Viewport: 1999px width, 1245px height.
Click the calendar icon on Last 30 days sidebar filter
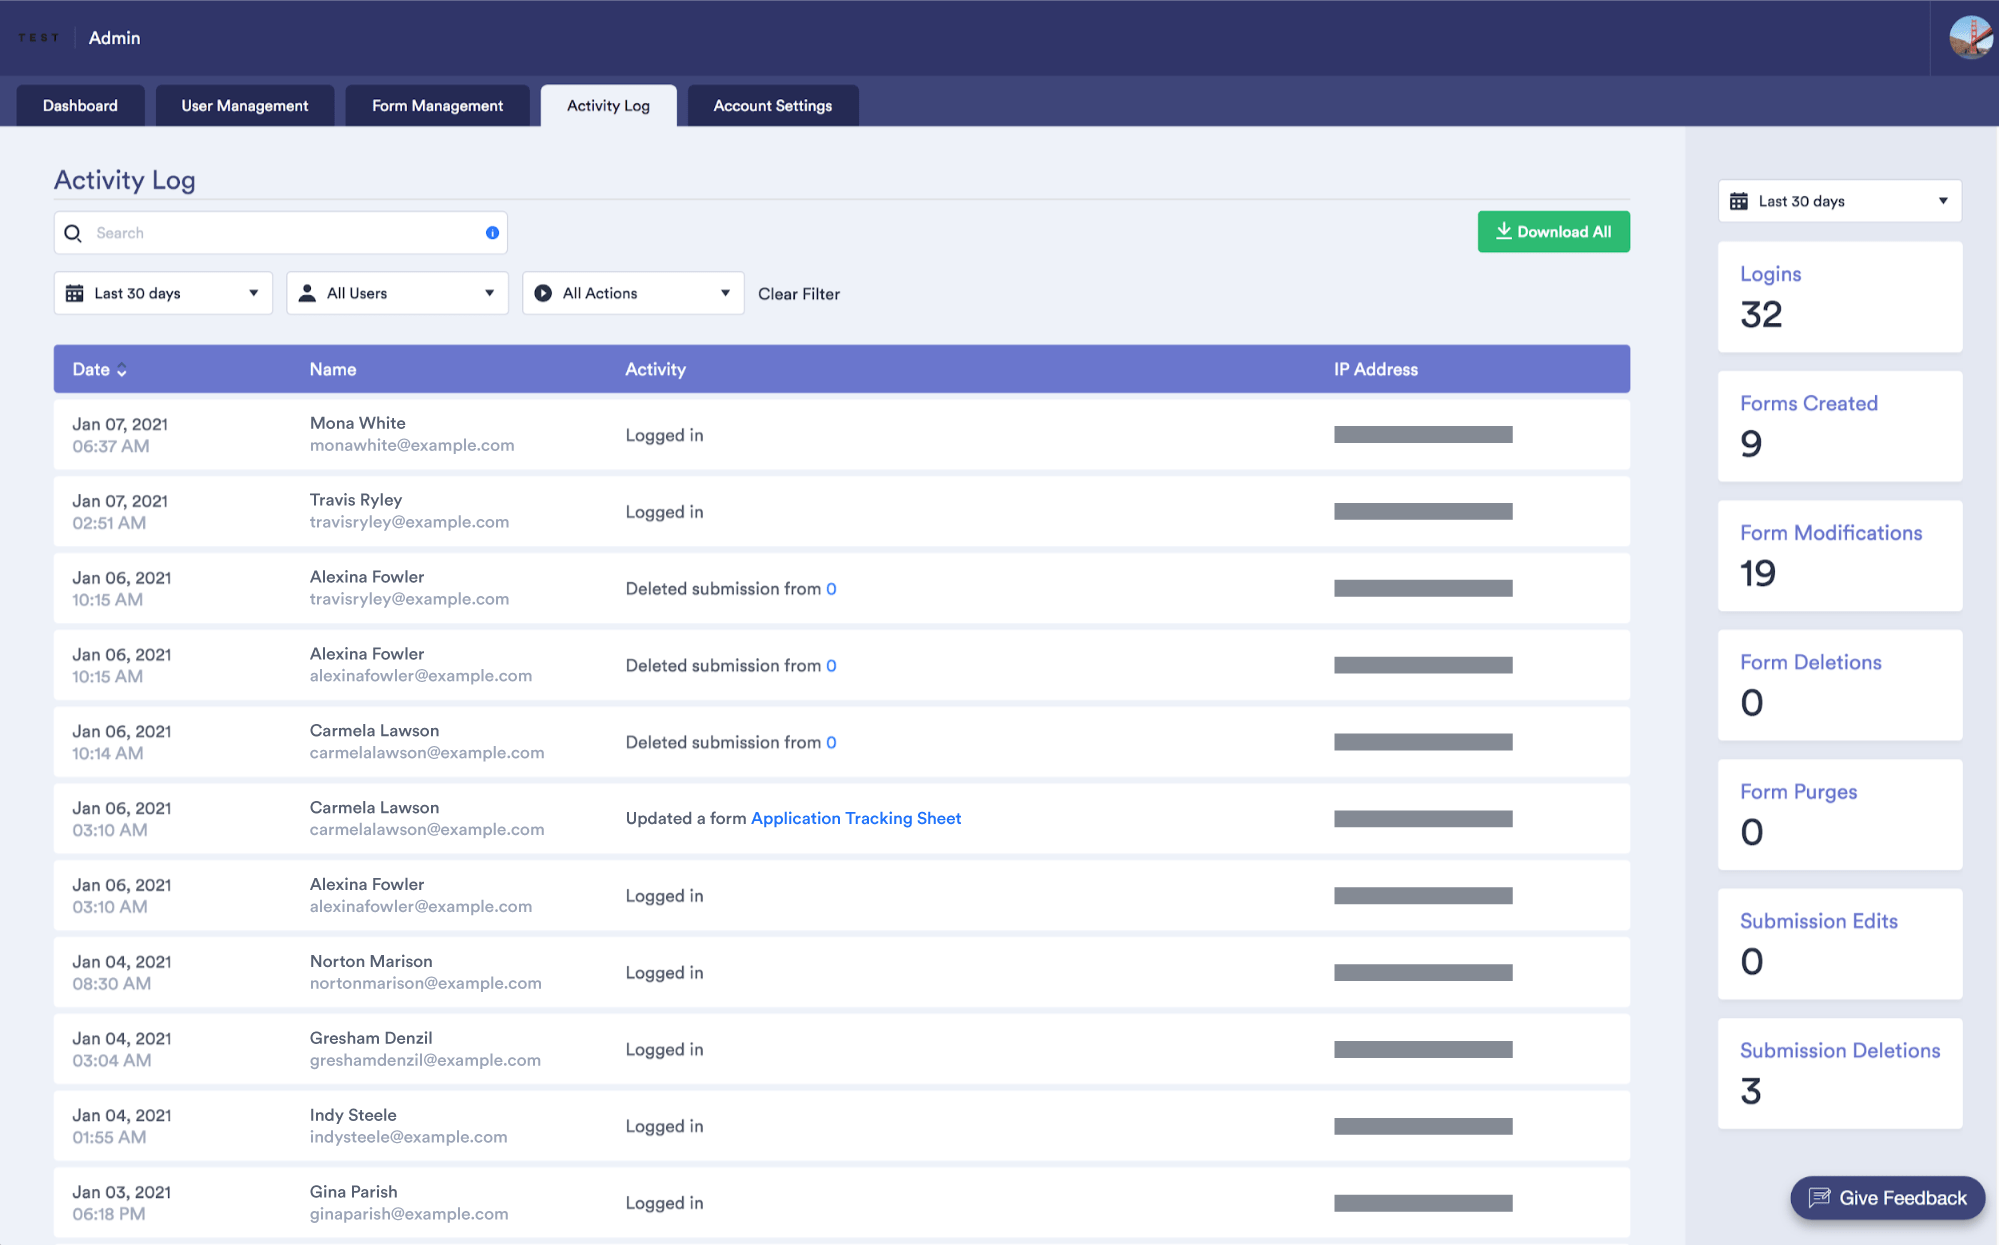tap(1740, 200)
